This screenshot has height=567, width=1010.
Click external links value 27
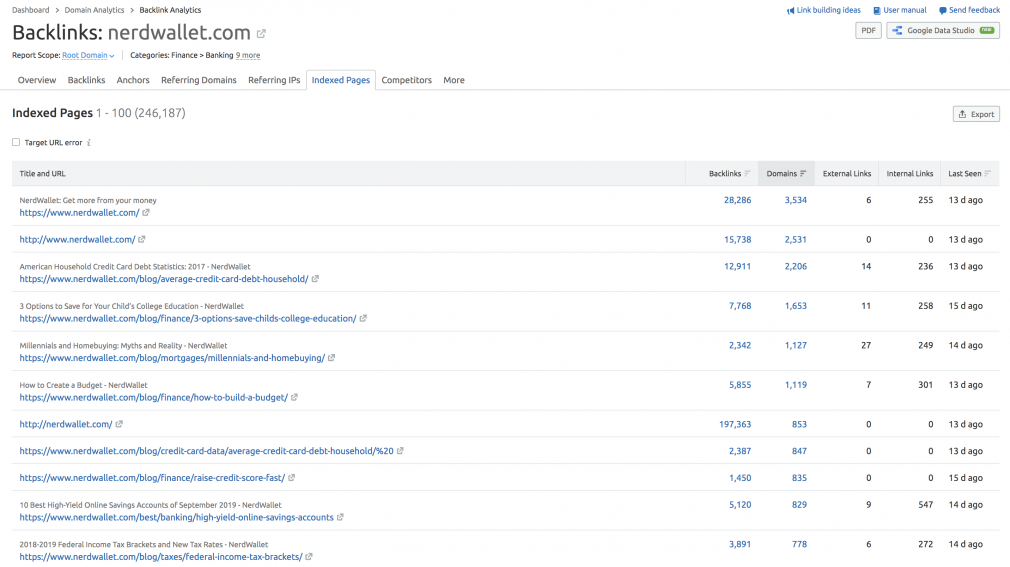tap(866, 345)
